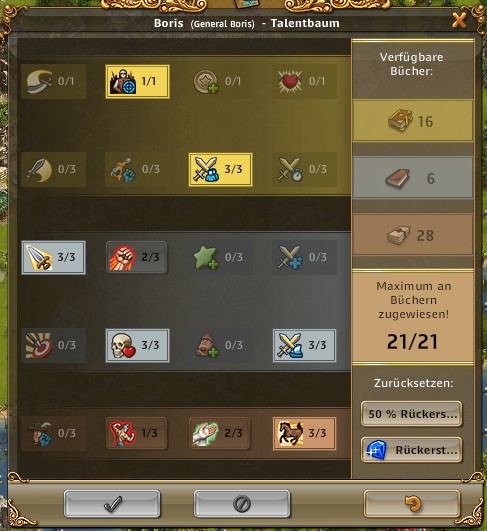This screenshot has width=487, height=531.
Task: Choose the bullseye arrow talent 0/3
Action: 54,345
